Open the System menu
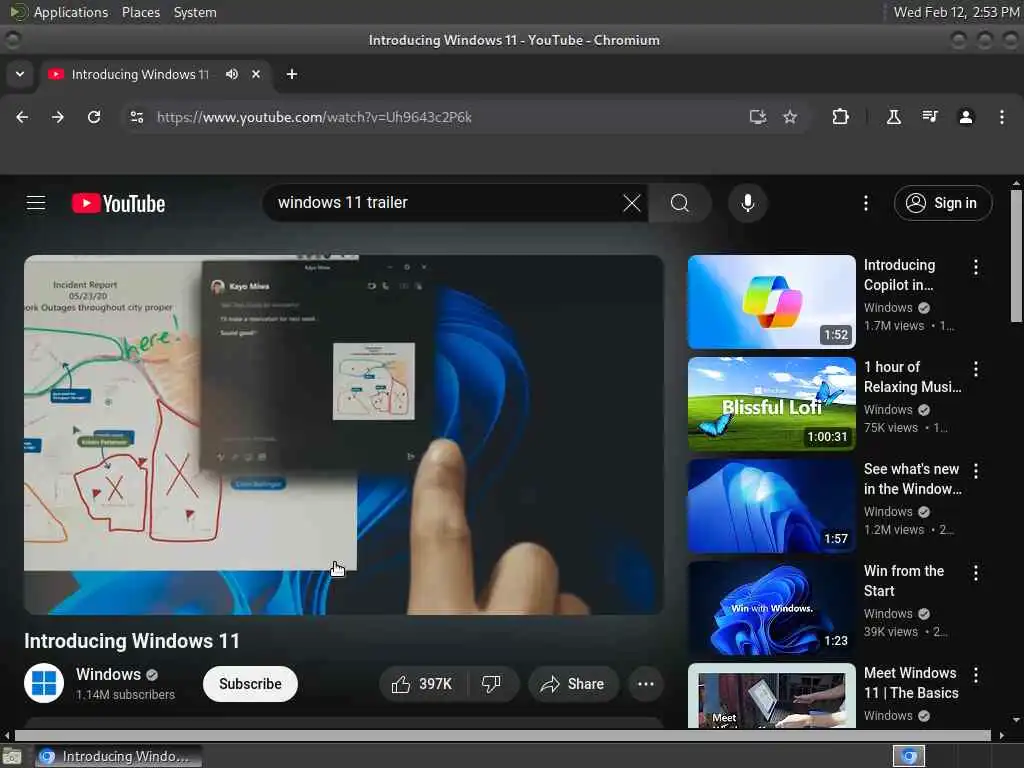The width and height of the screenshot is (1024, 768). [195, 12]
